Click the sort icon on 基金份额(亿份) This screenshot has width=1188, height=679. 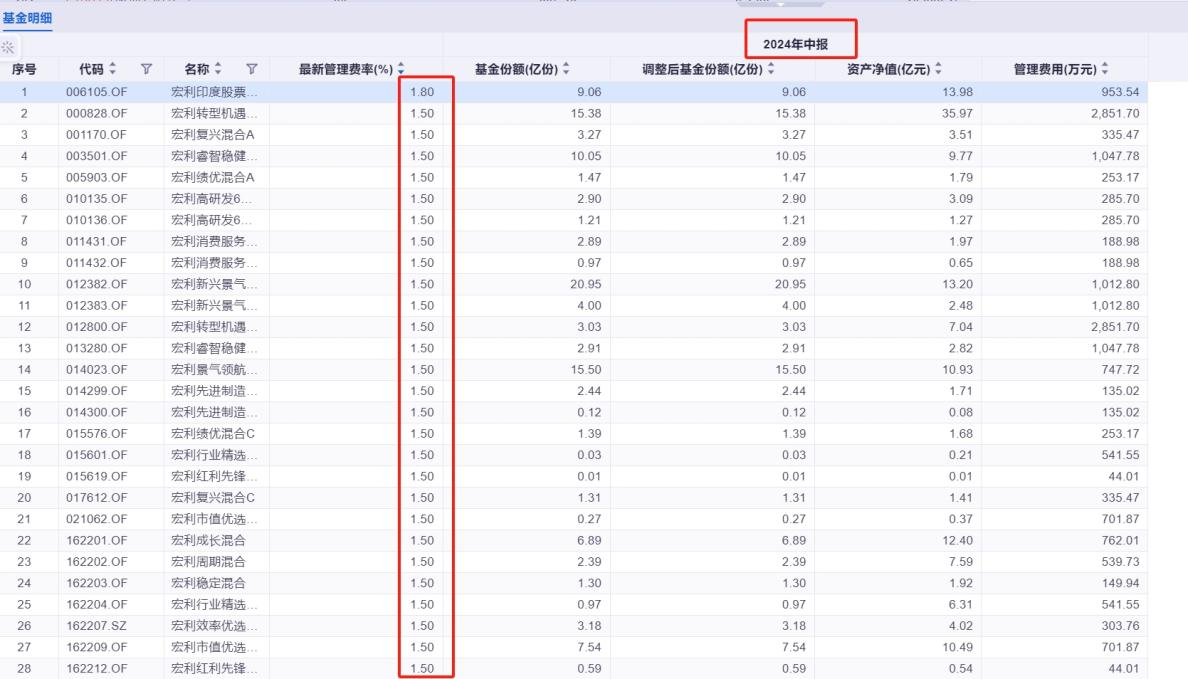pos(566,70)
